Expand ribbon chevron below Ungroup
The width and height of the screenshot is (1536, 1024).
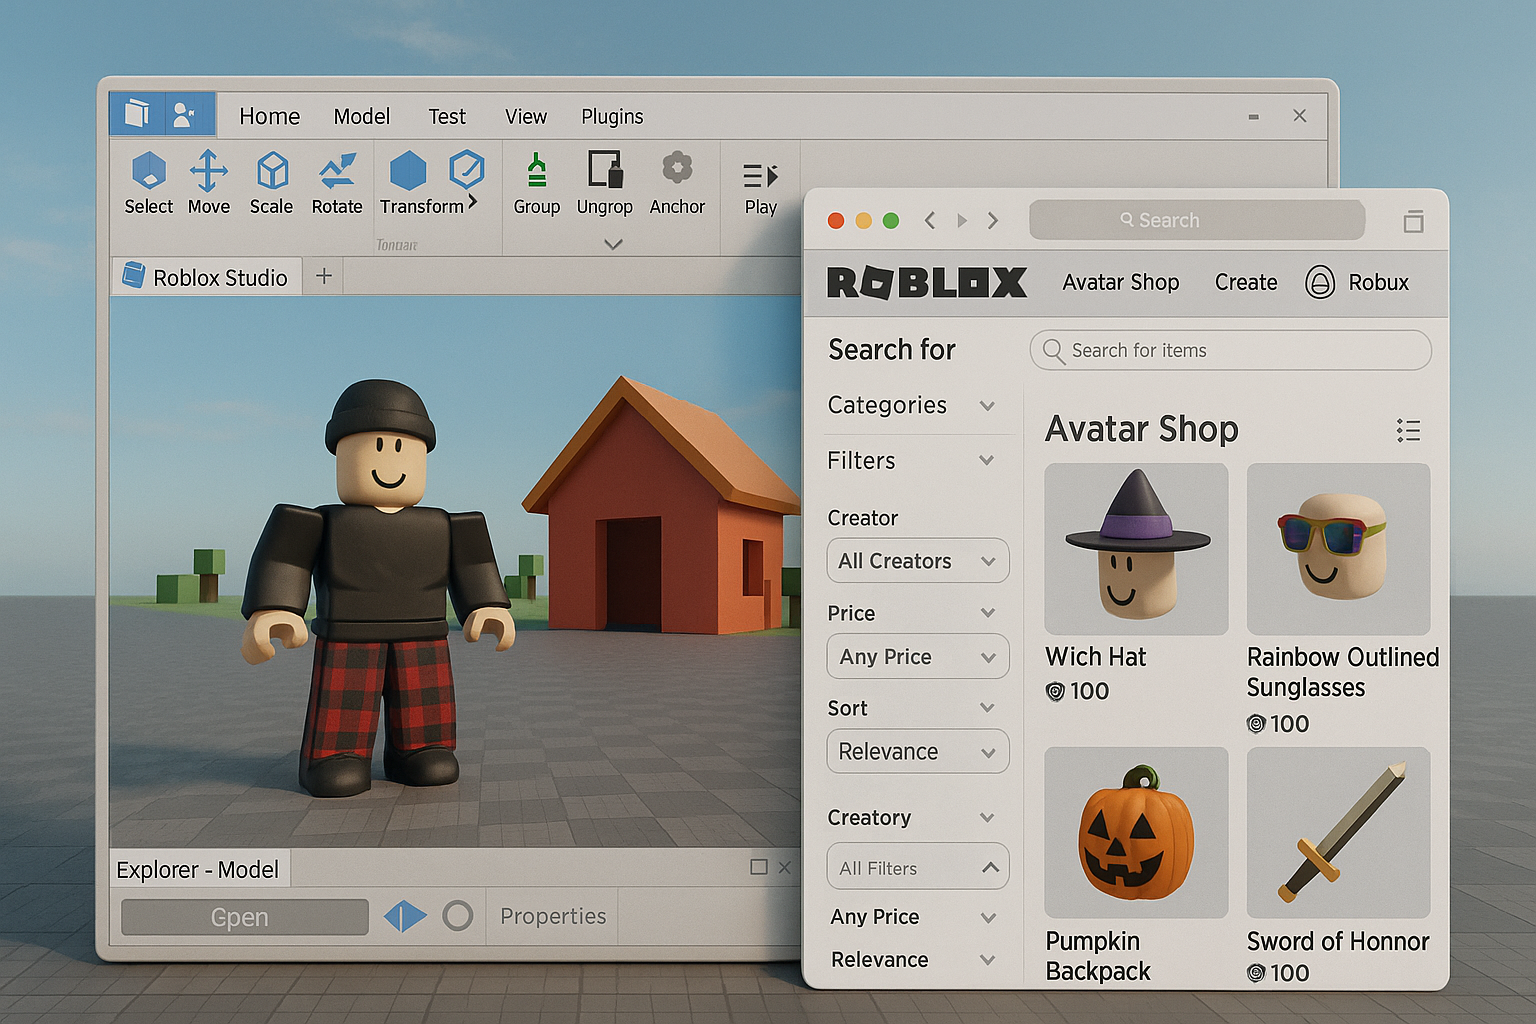[x=613, y=243]
